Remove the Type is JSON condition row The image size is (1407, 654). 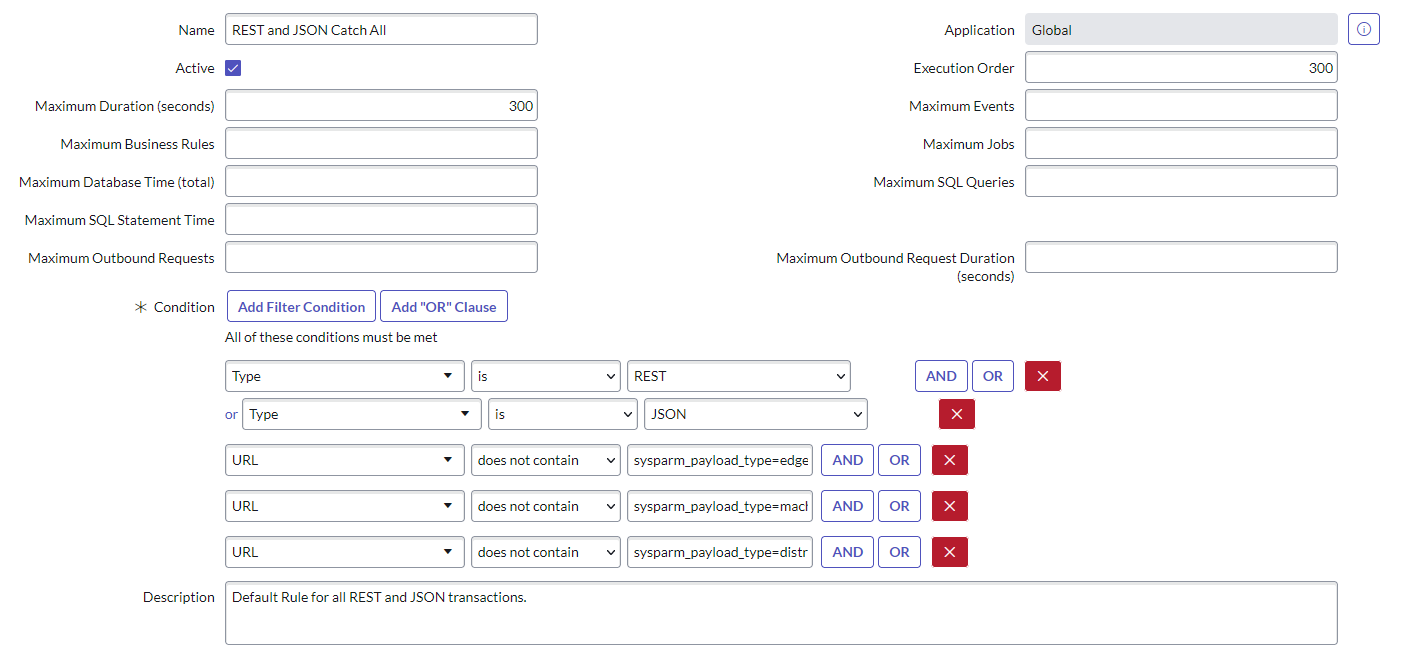[x=956, y=414]
